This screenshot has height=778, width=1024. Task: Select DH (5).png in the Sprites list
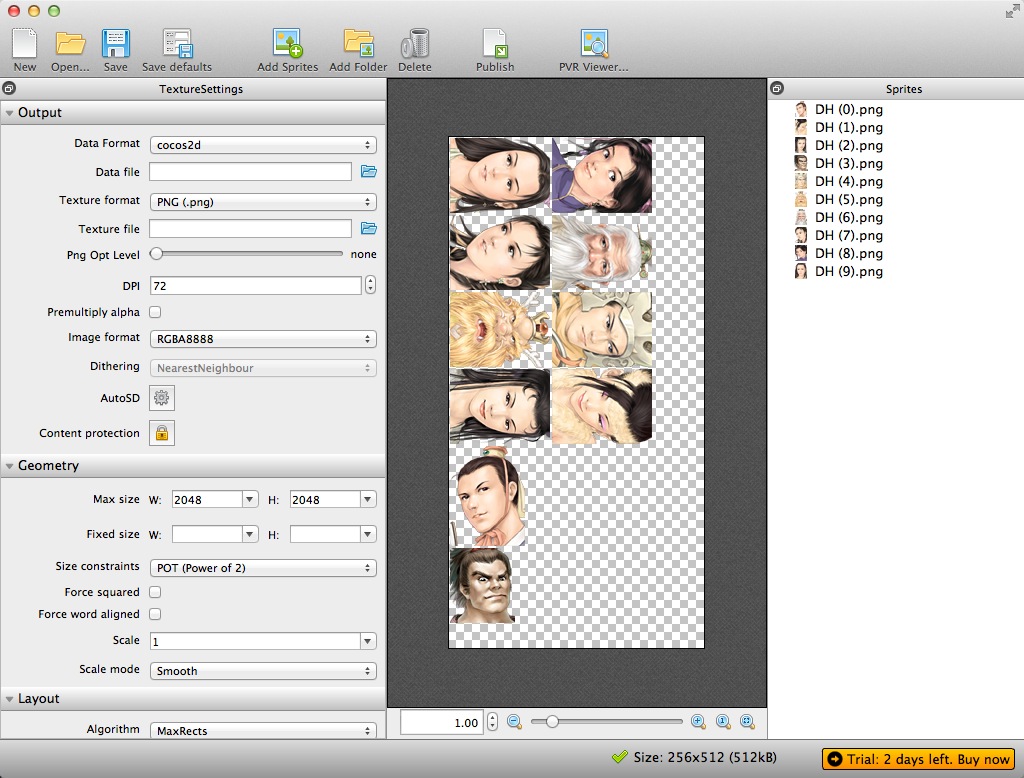click(x=849, y=199)
